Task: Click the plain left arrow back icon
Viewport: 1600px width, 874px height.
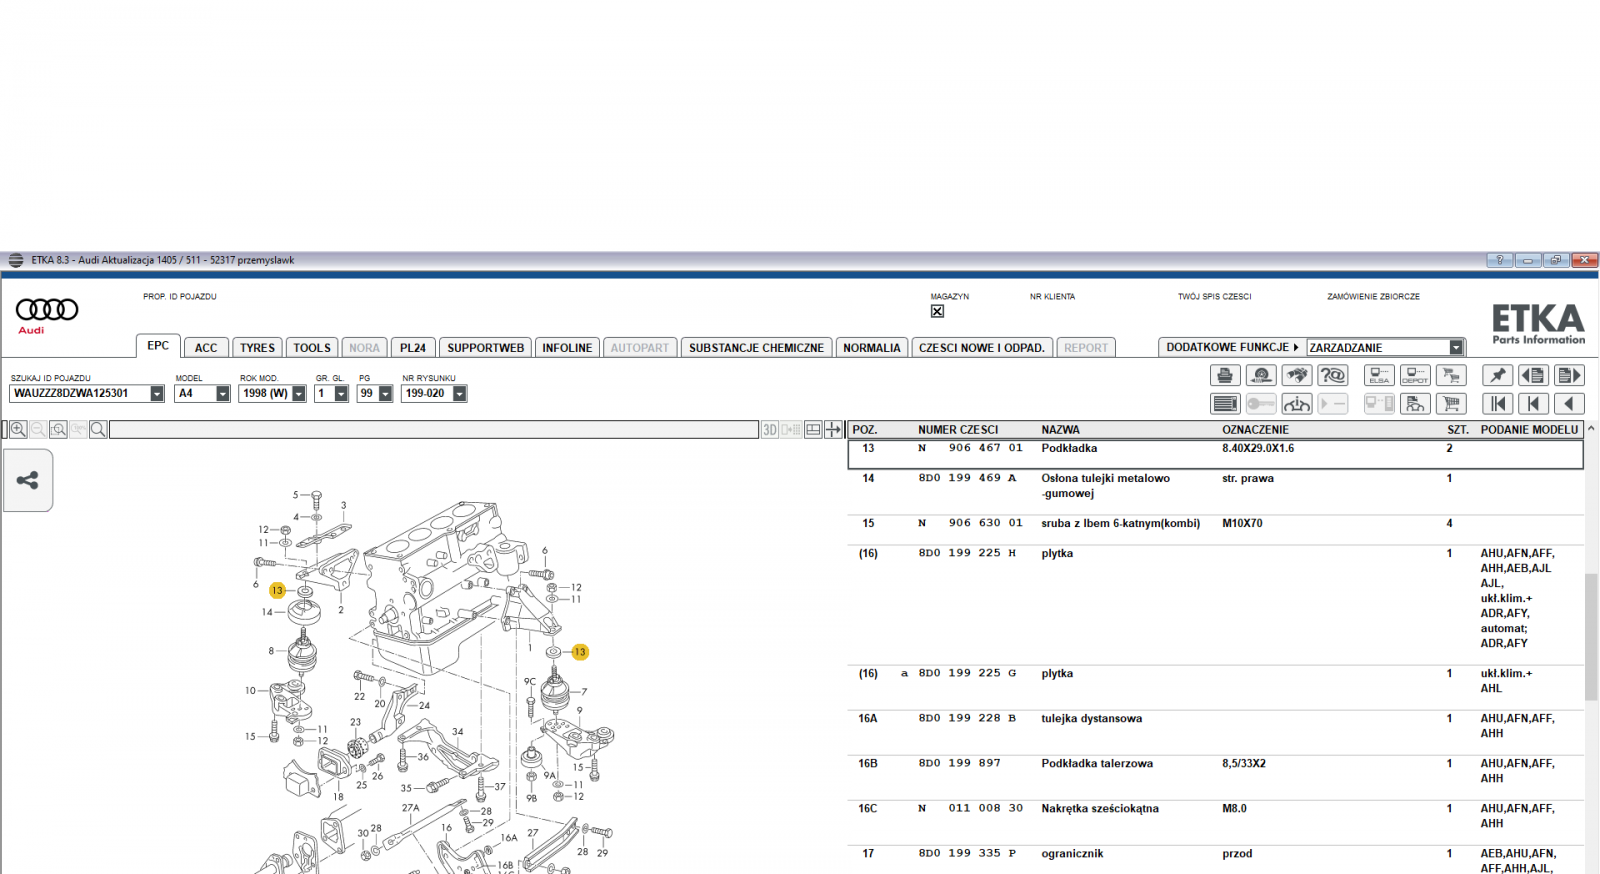Action: click(1569, 404)
